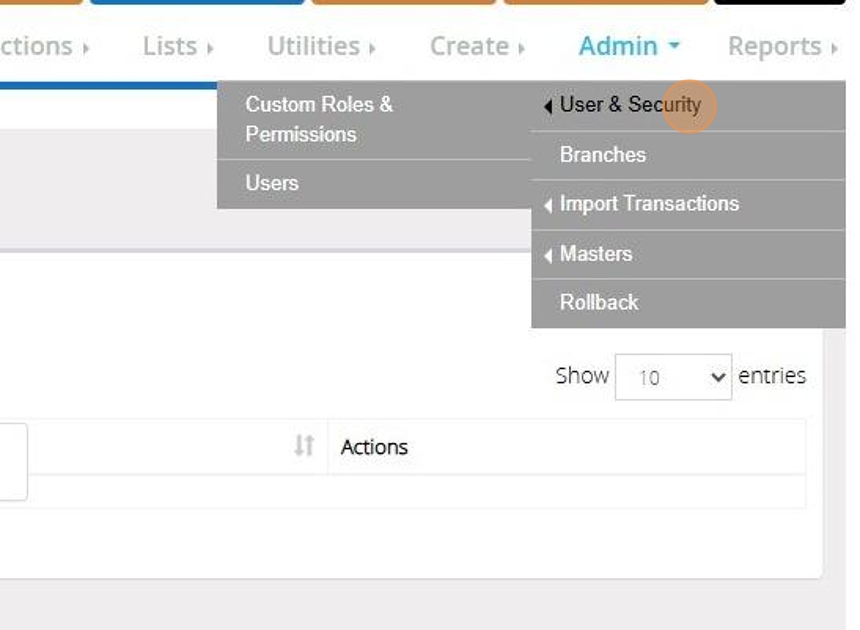Select Branches in the Admin menu
The image size is (860, 630).
pos(603,155)
